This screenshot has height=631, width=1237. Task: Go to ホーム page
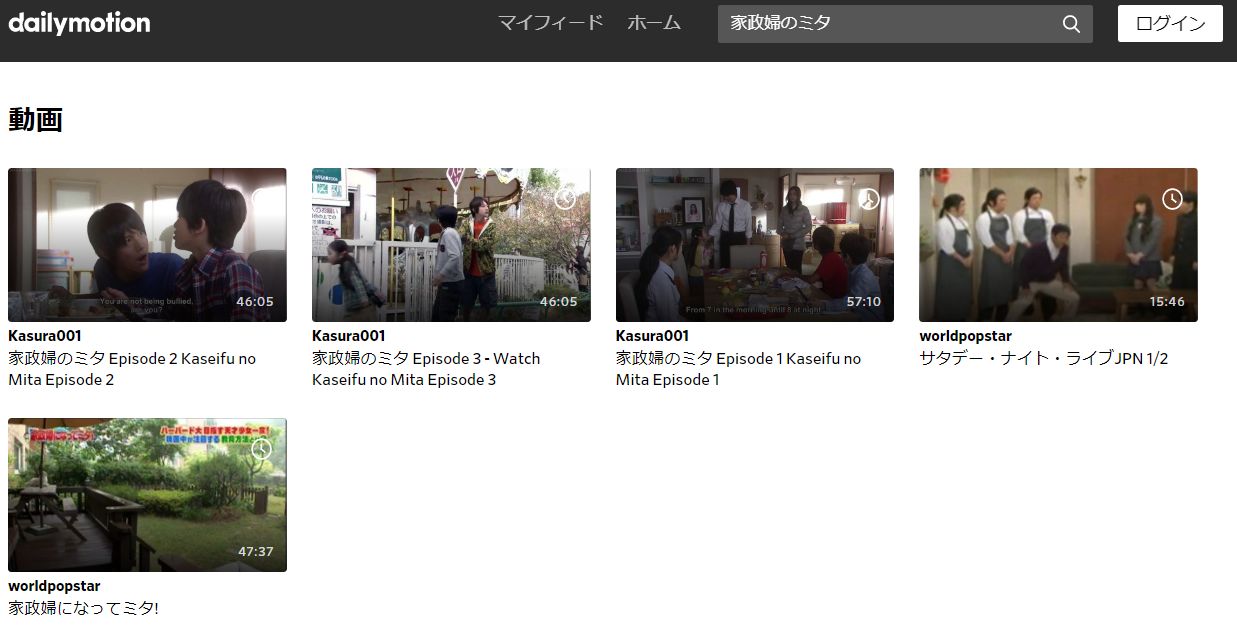click(654, 23)
